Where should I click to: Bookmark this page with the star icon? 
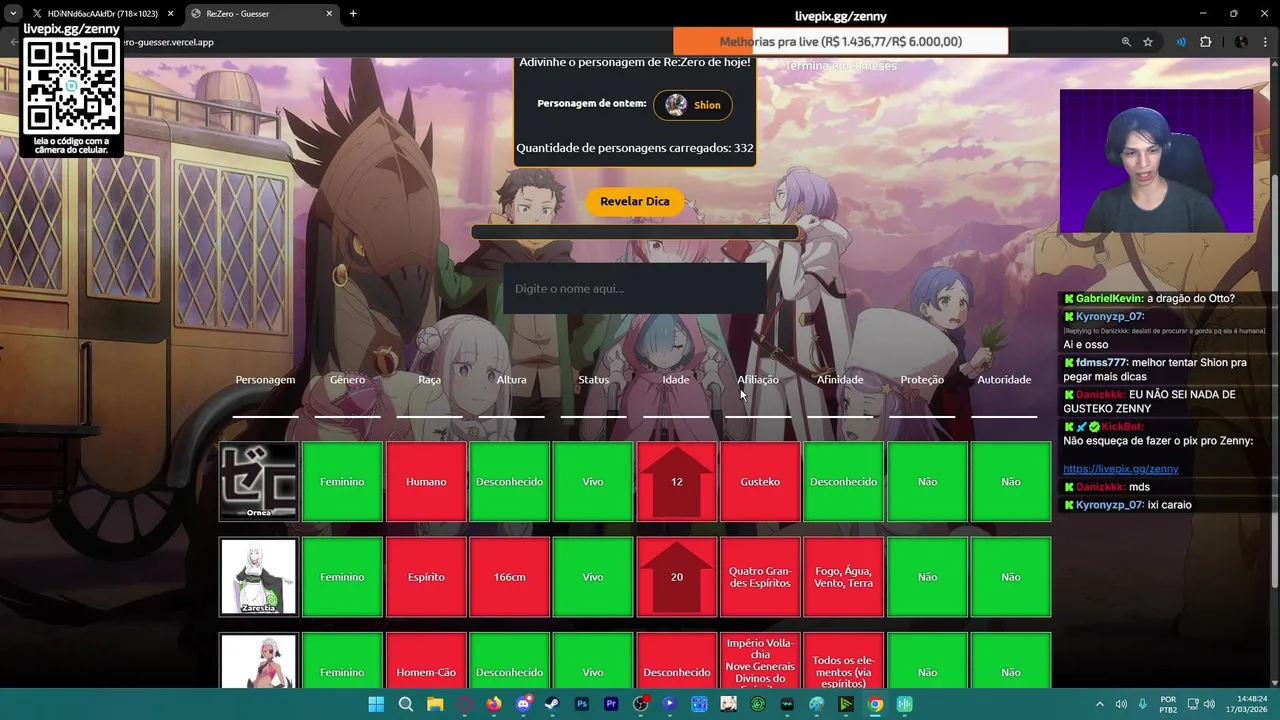point(1148,42)
